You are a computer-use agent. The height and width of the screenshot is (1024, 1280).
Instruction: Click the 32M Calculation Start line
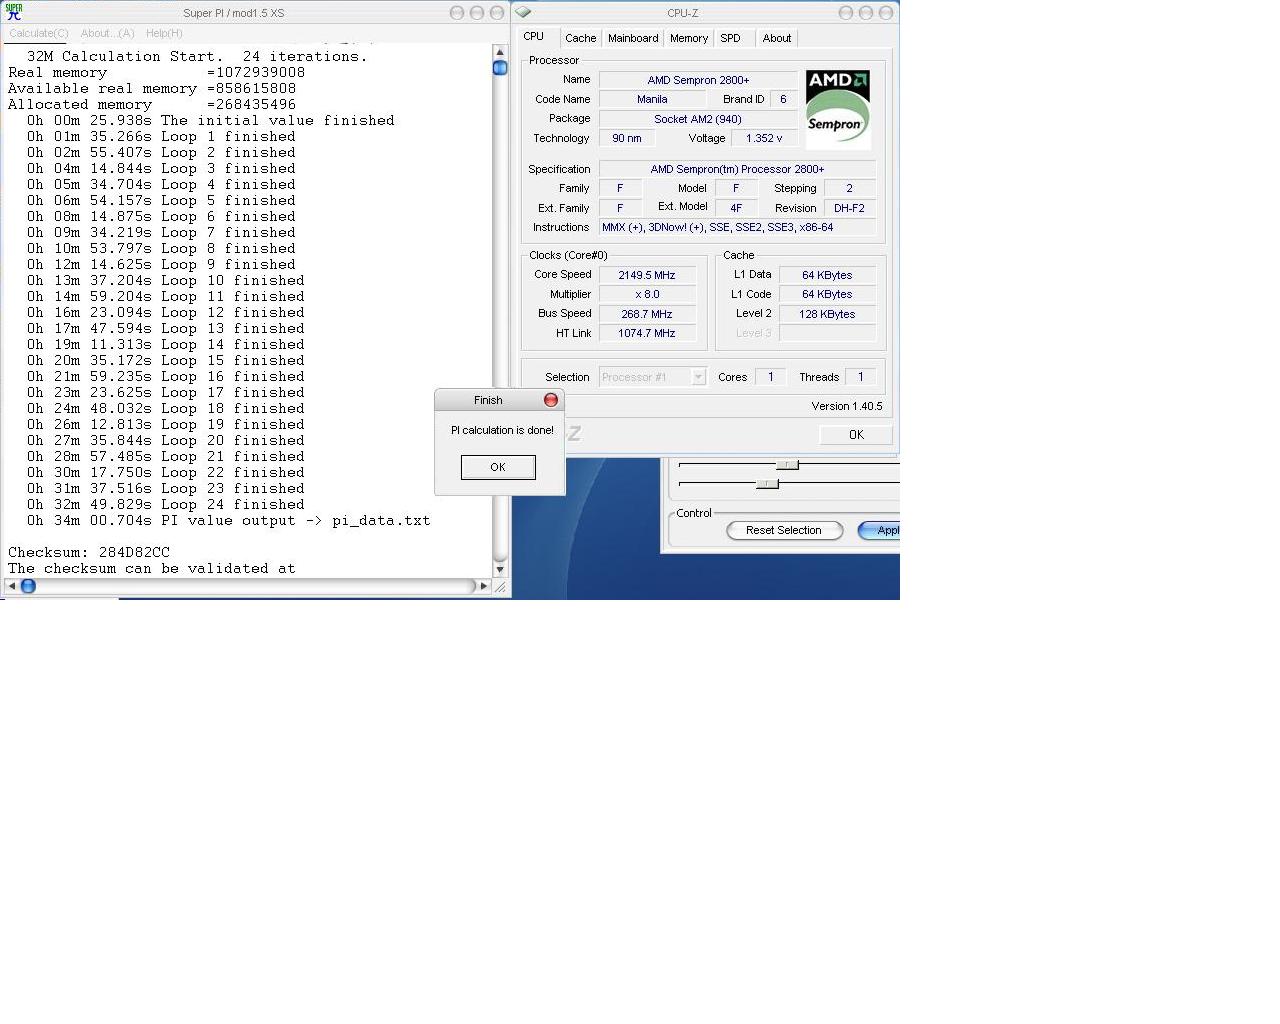pyautogui.click(x=197, y=56)
